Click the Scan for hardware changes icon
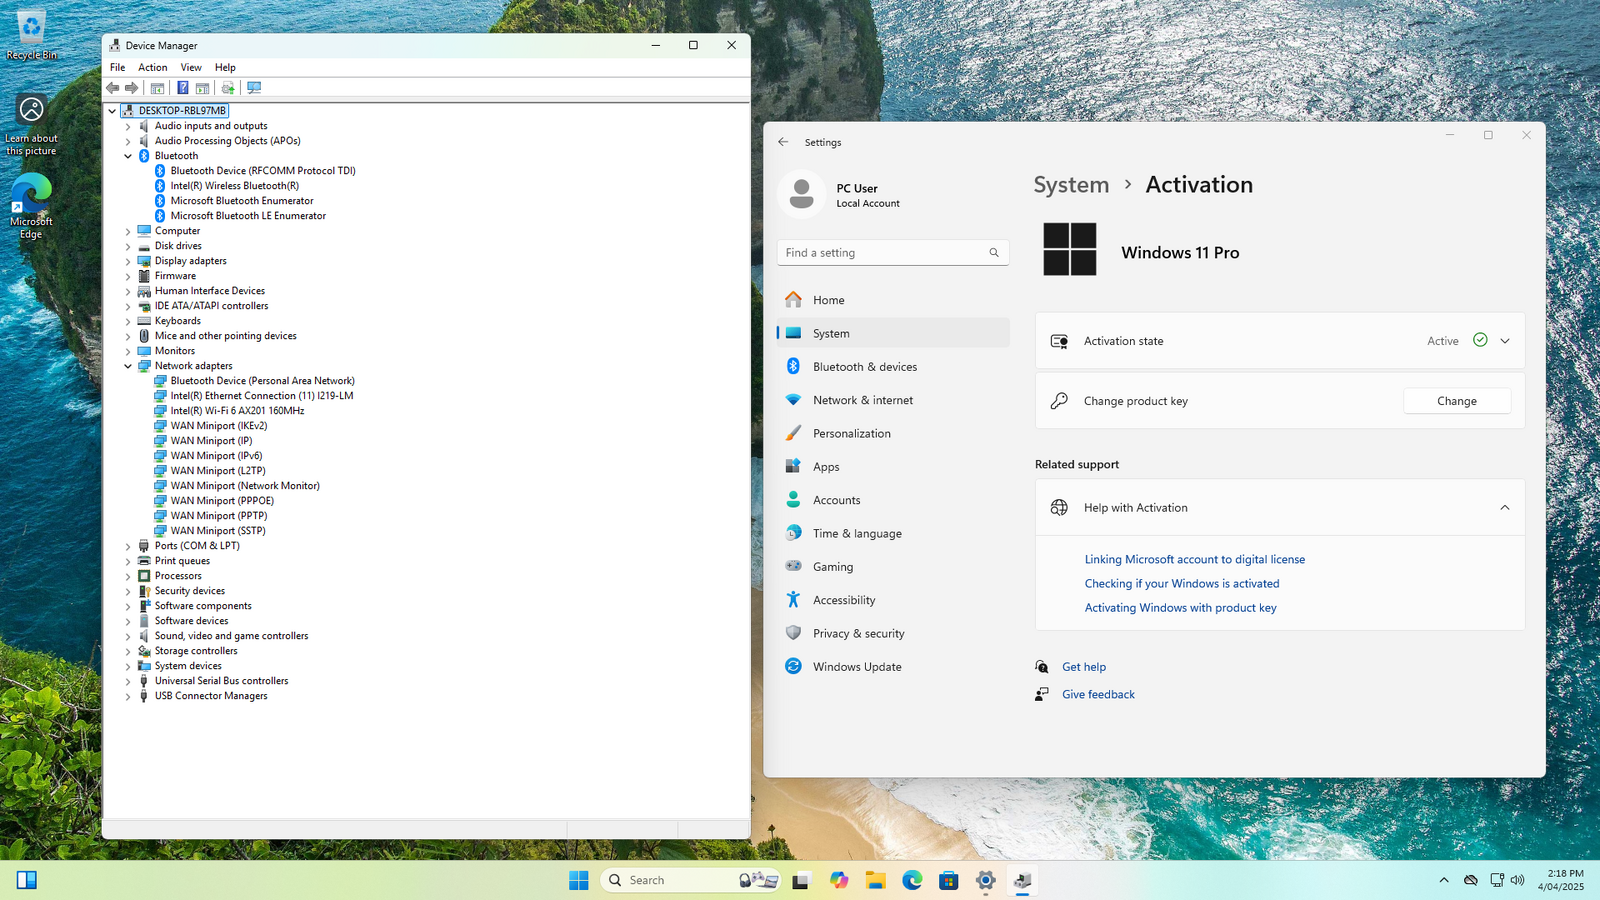The image size is (1600, 900). pyautogui.click(x=254, y=88)
